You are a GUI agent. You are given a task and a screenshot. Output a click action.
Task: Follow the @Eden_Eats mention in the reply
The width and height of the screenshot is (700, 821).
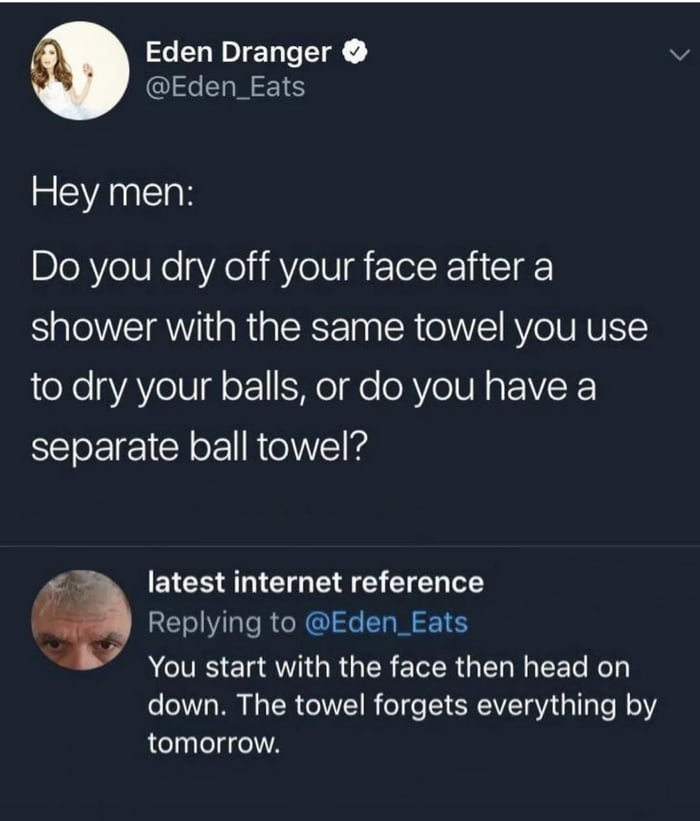tap(386, 622)
